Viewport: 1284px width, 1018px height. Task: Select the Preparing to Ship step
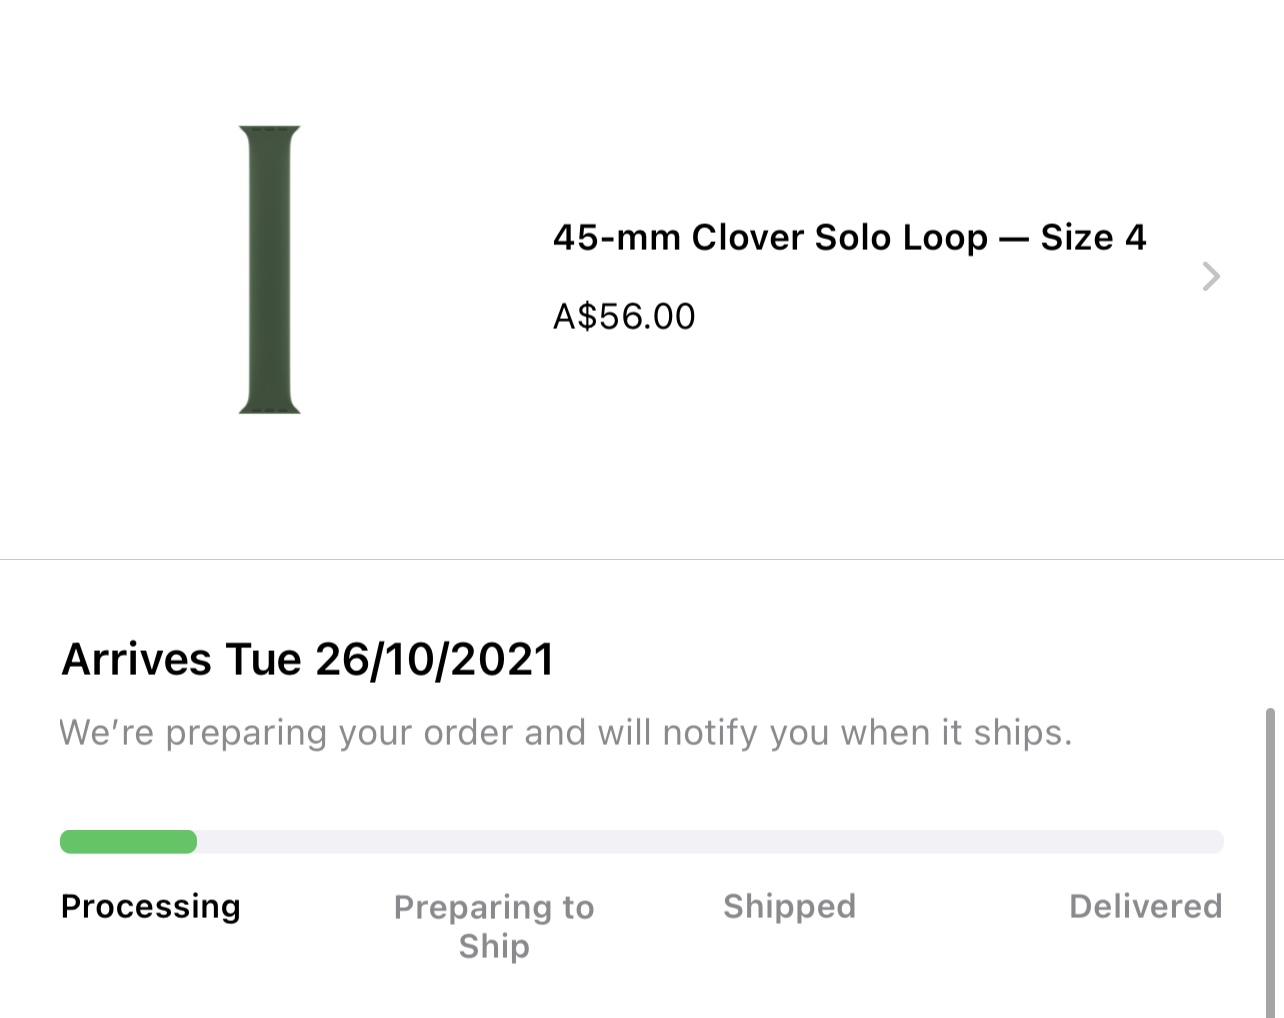pos(494,925)
